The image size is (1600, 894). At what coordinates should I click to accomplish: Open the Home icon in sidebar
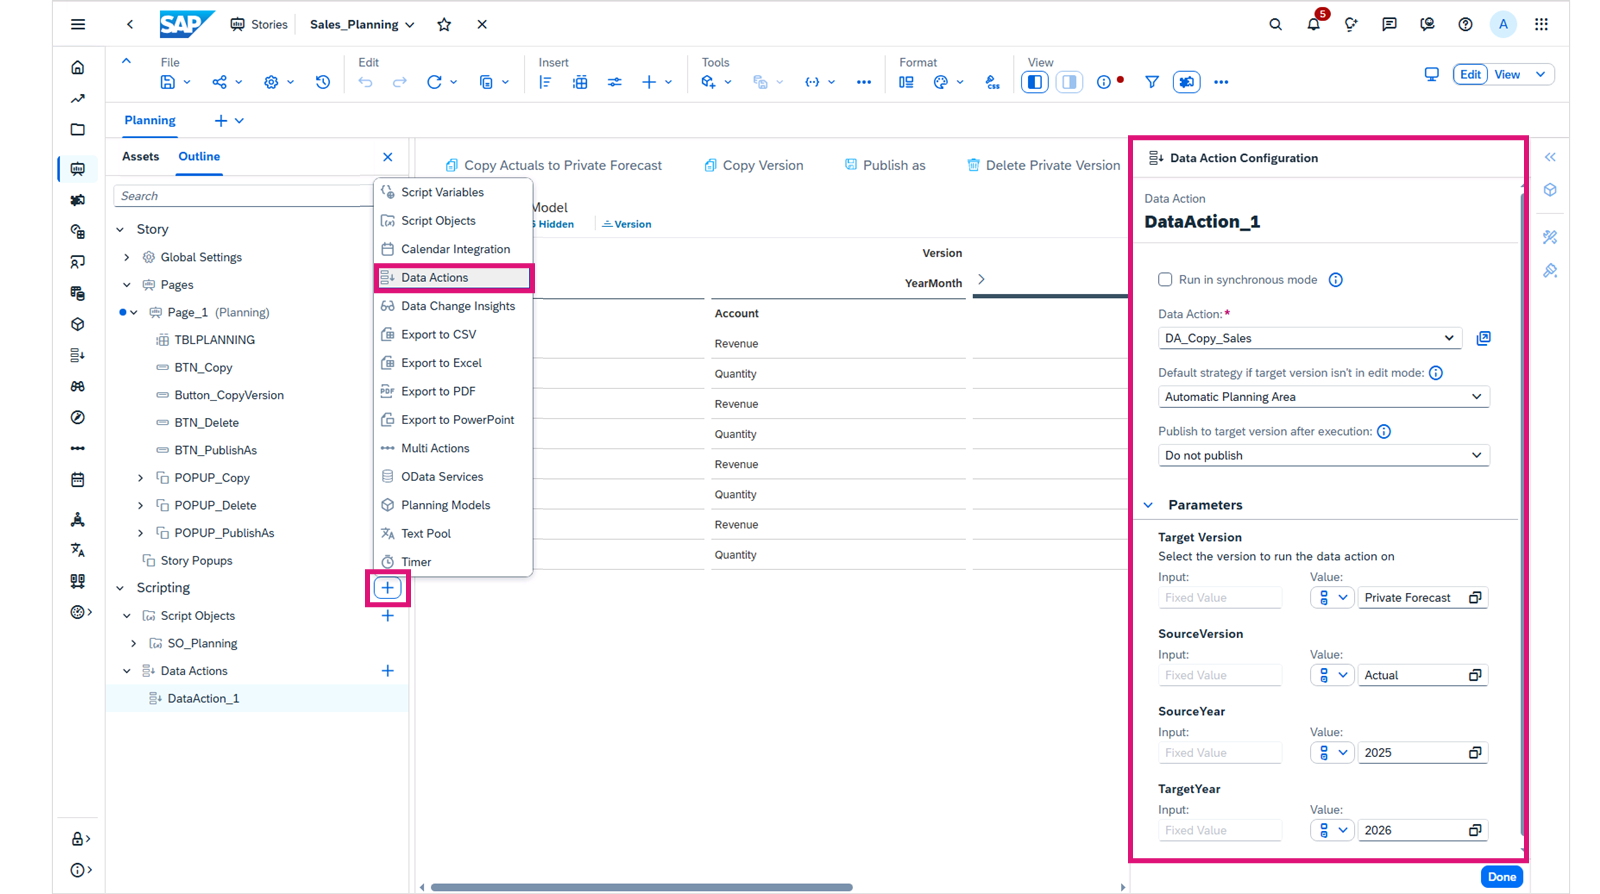pos(78,68)
